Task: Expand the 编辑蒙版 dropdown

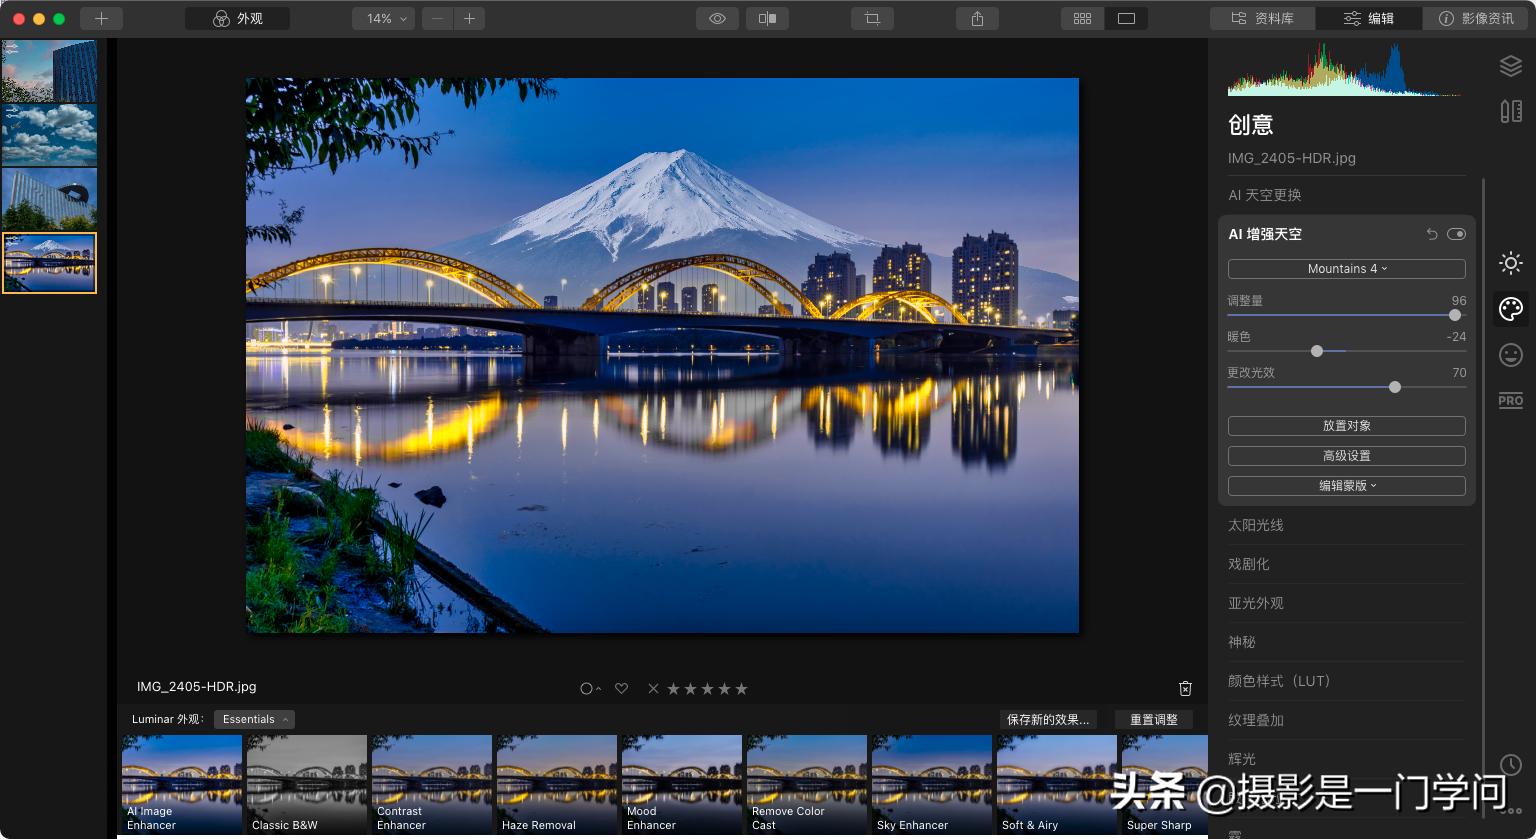Action: pos(1346,486)
